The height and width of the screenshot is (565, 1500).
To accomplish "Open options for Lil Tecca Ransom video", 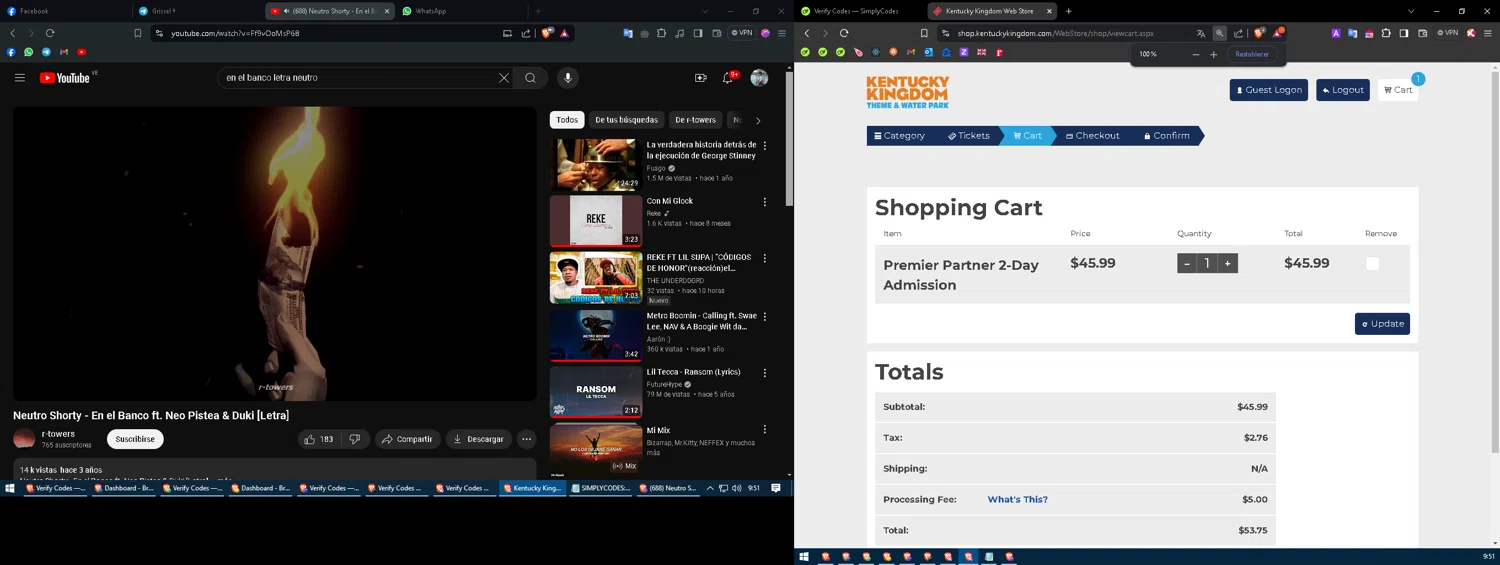I will [x=765, y=373].
